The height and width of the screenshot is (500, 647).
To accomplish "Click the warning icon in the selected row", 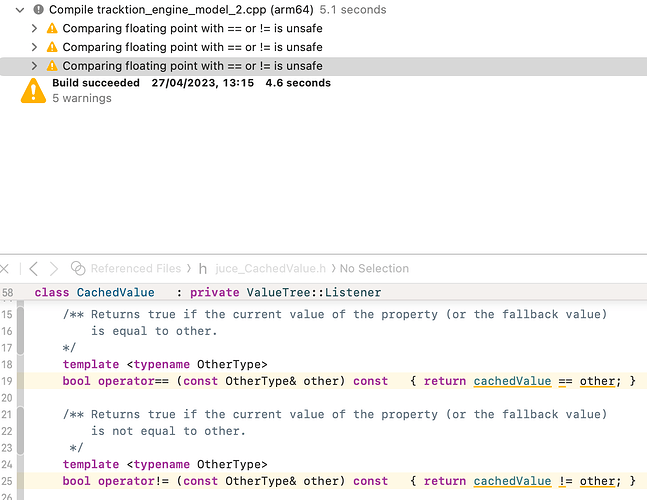I will click(x=52, y=66).
